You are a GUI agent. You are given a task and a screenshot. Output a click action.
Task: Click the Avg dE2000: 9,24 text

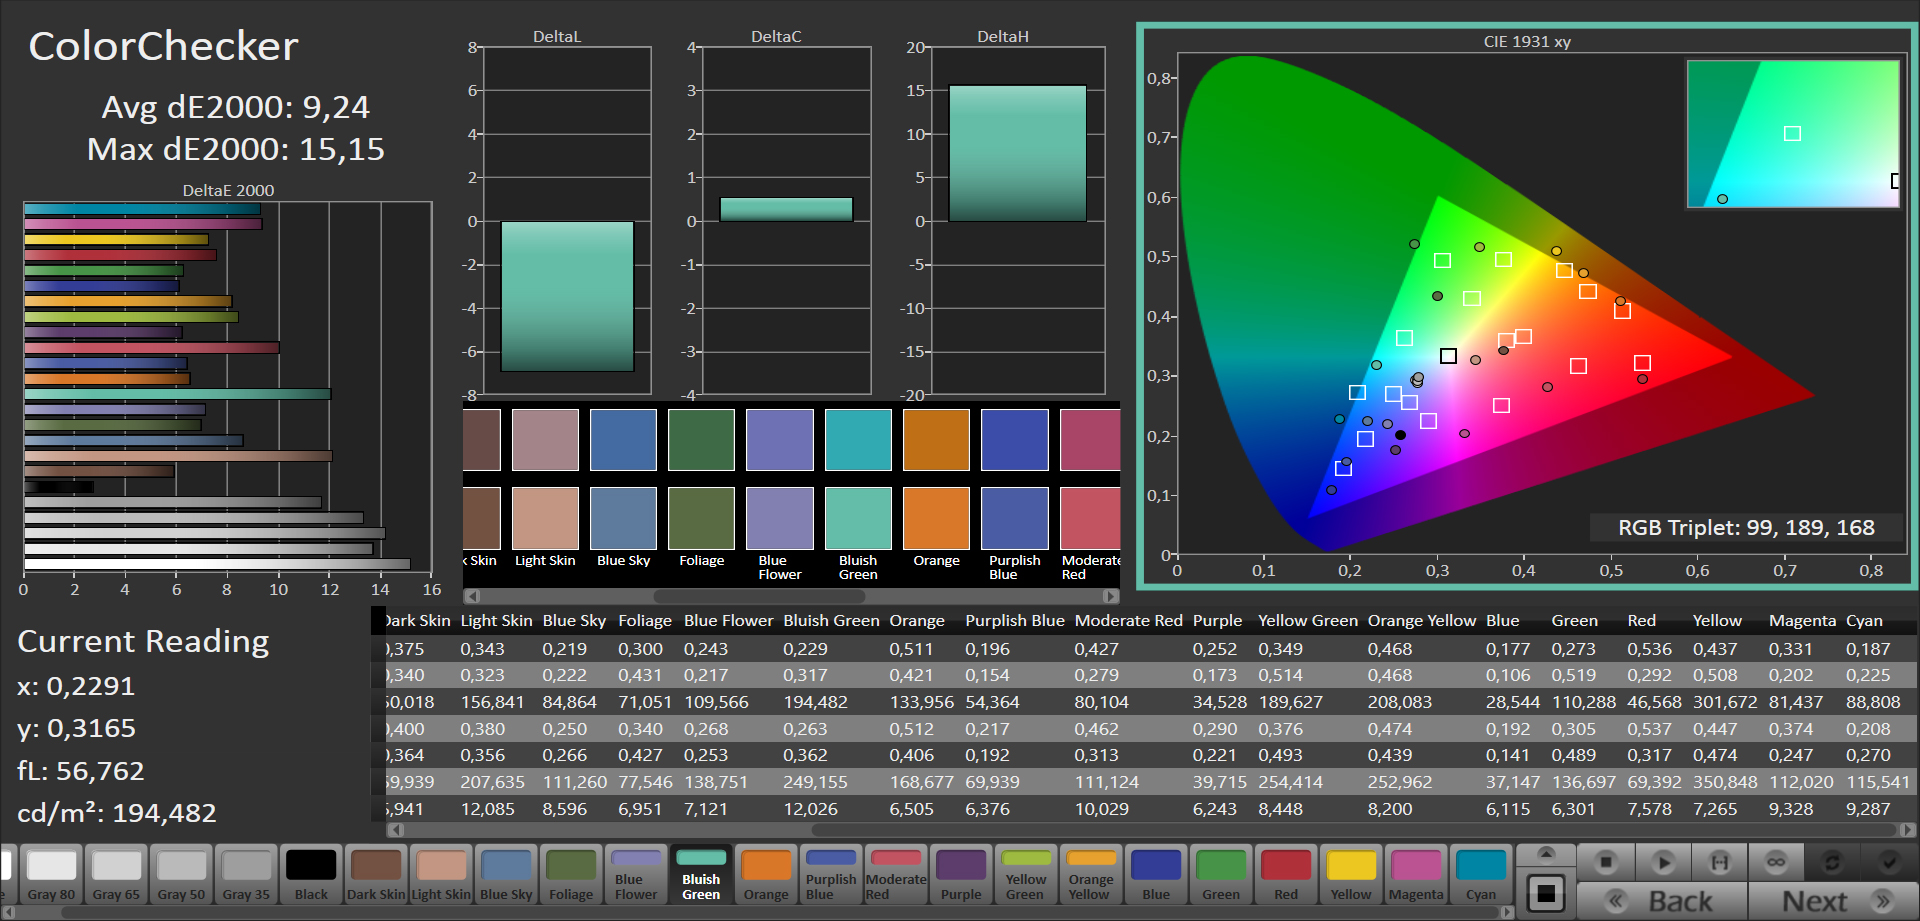coord(236,107)
